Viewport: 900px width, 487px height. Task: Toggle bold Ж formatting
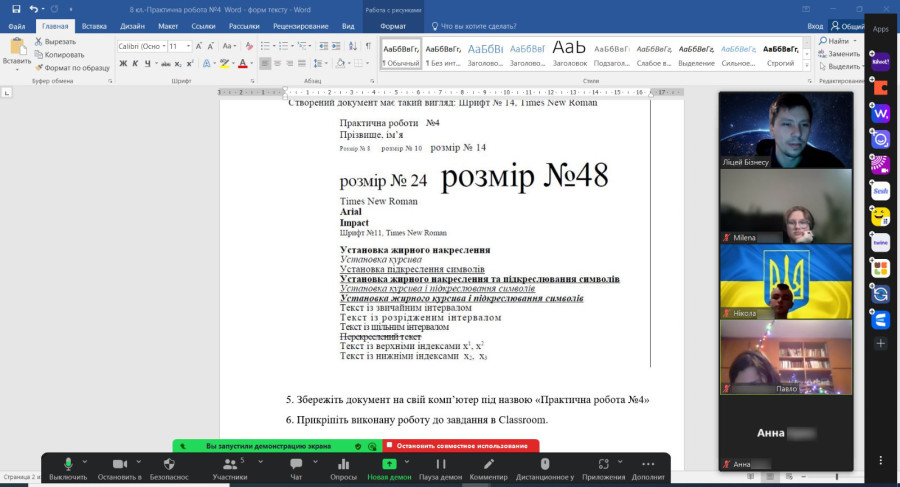pos(123,63)
